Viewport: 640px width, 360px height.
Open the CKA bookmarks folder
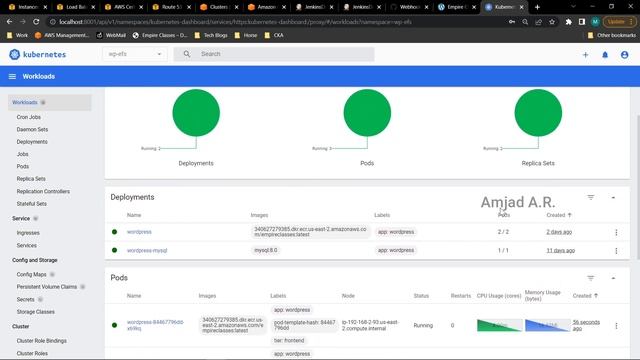click(x=274, y=36)
